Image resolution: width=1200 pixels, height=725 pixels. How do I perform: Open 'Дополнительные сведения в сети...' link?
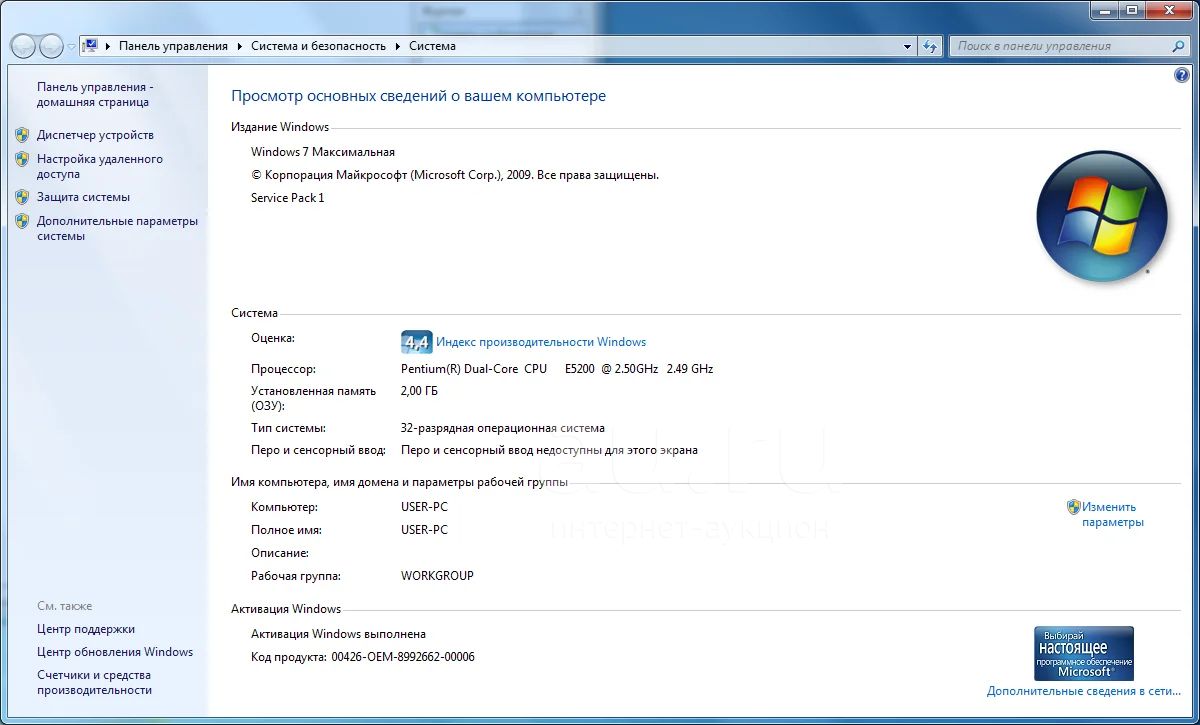[x=1084, y=691]
